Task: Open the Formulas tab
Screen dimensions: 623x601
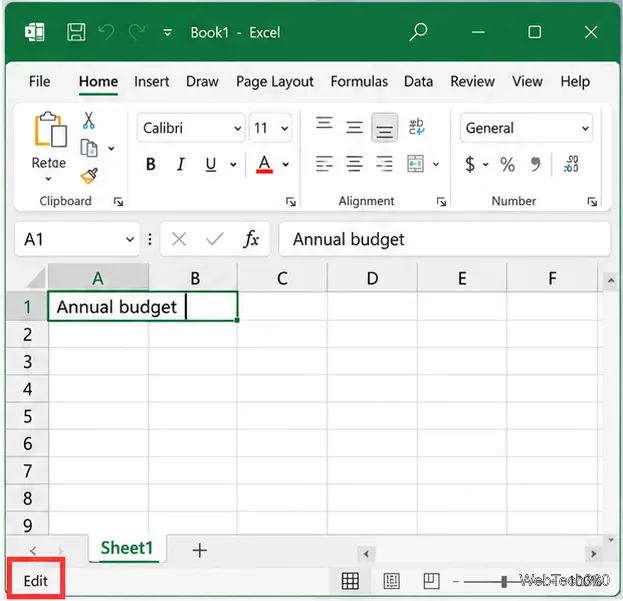Action: pos(359,81)
